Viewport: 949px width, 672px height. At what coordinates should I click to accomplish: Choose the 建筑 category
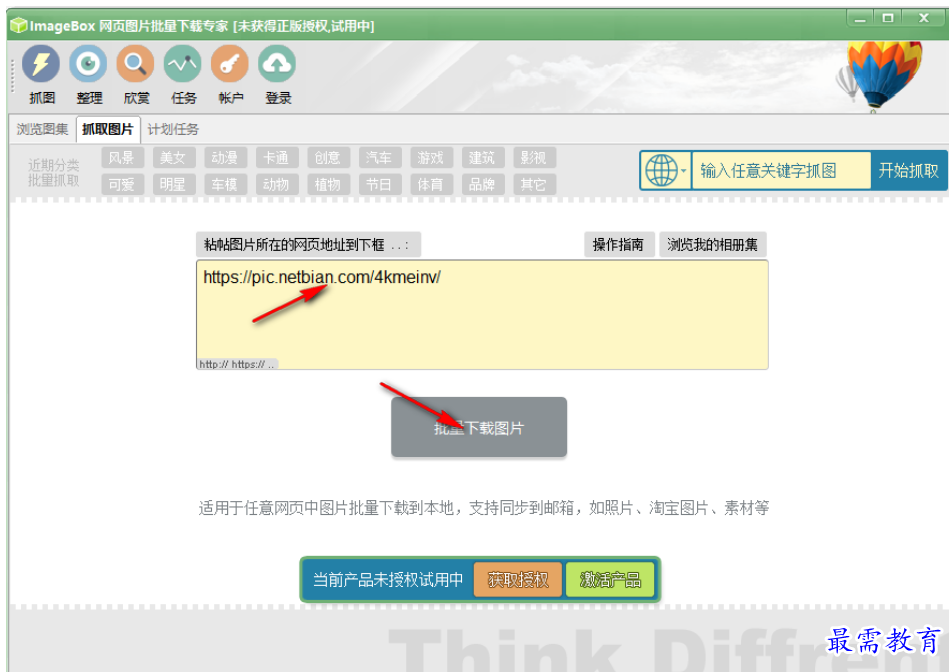pos(482,157)
